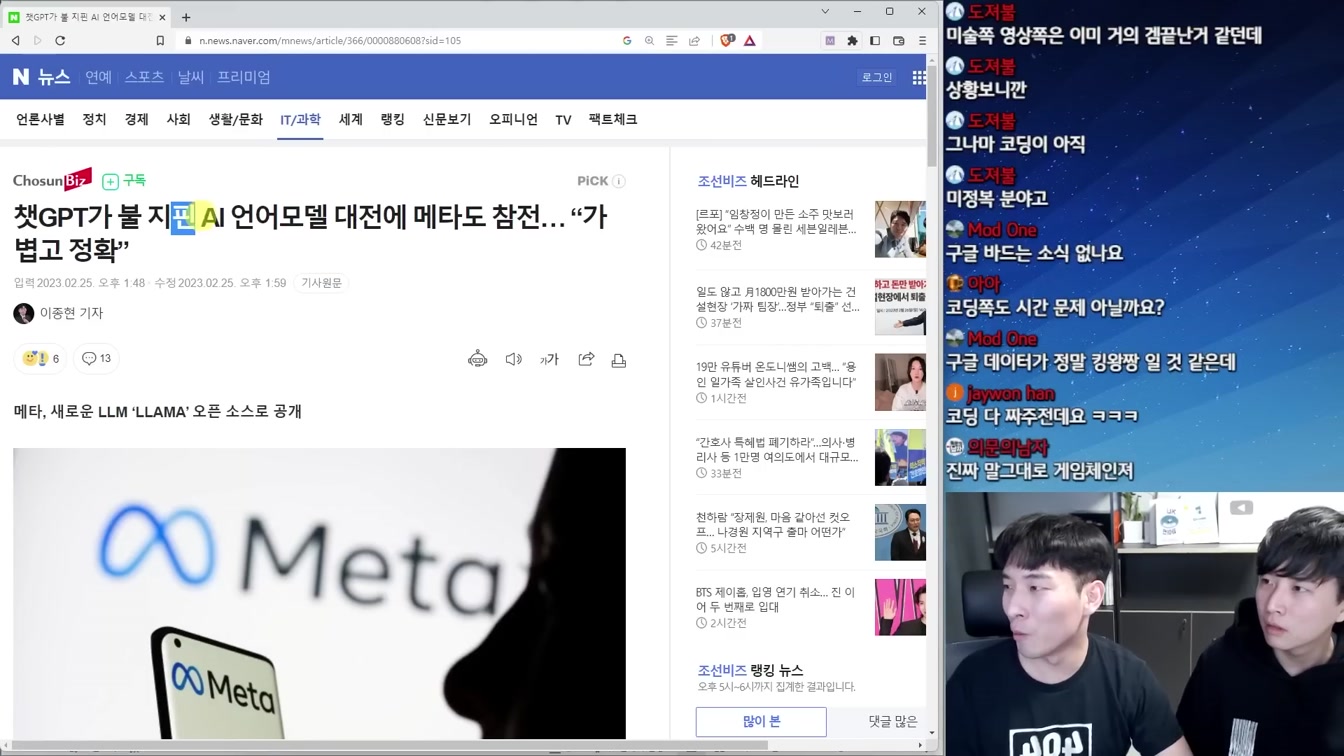Select the 세계 menu tab
Viewport: 1344px width, 756px height.
tap(350, 119)
